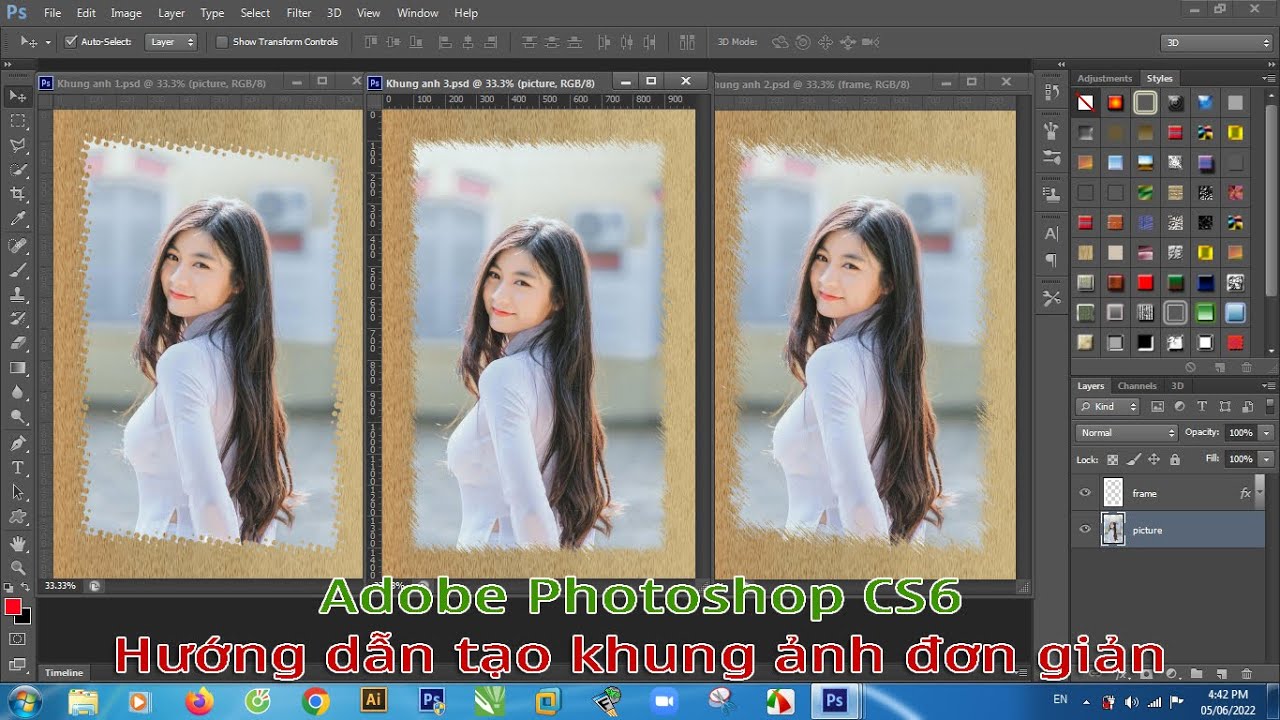Switch to the Channels tab
The image size is (1280, 720).
pos(1137,386)
